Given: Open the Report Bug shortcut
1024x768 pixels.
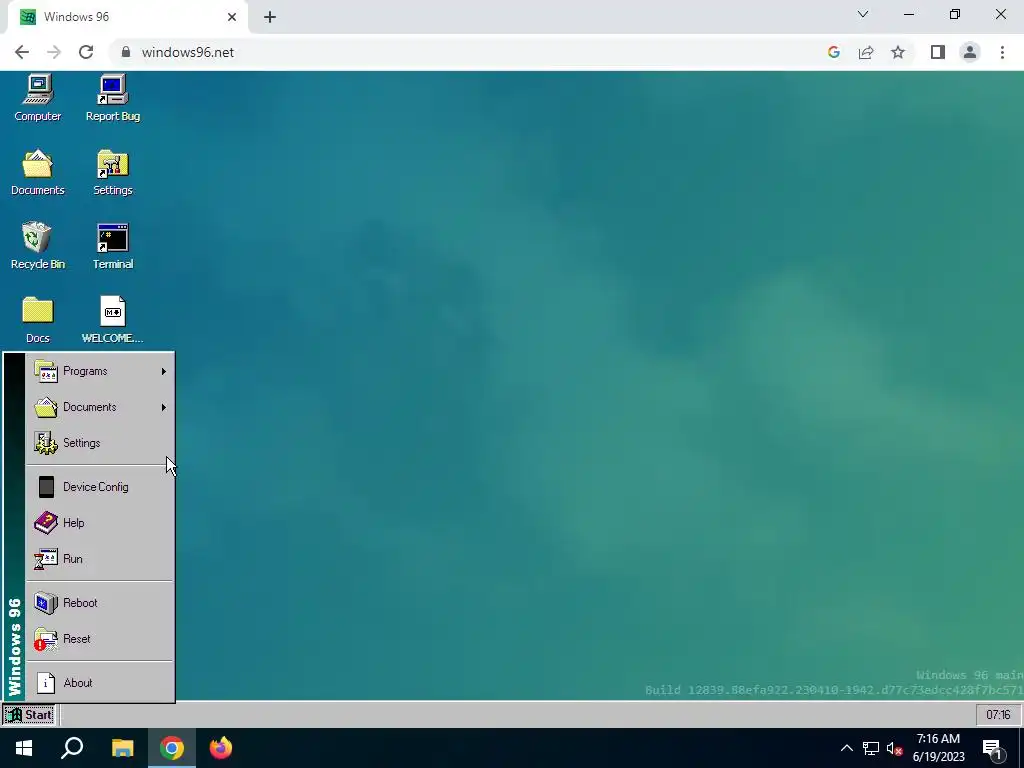Looking at the screenshot, I should (x=112, y=98).
